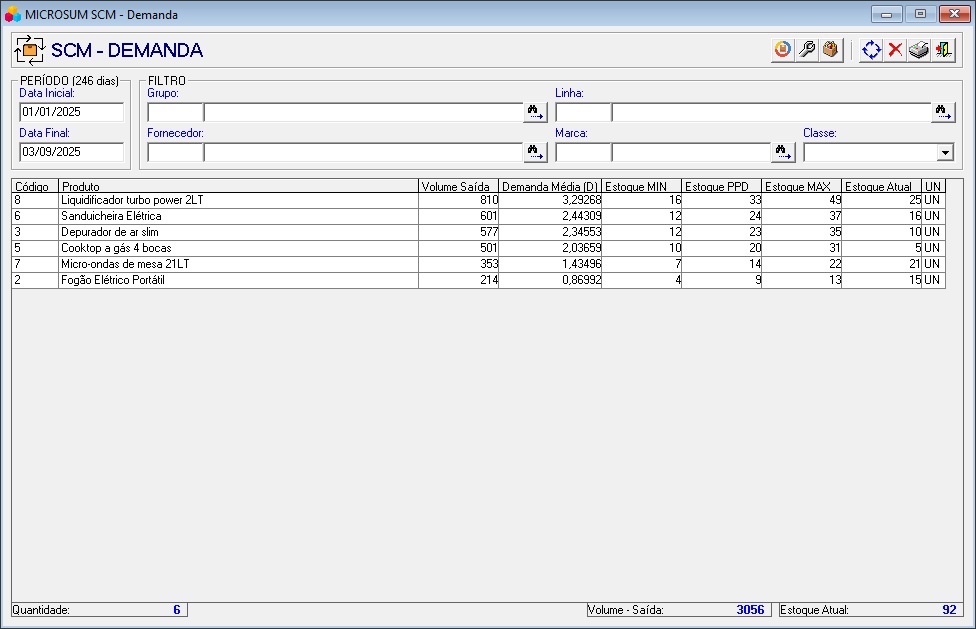This screenshot has height=629, width=976.
Task: Click the Fornecedor code input field
Action: tap(175, 152)
